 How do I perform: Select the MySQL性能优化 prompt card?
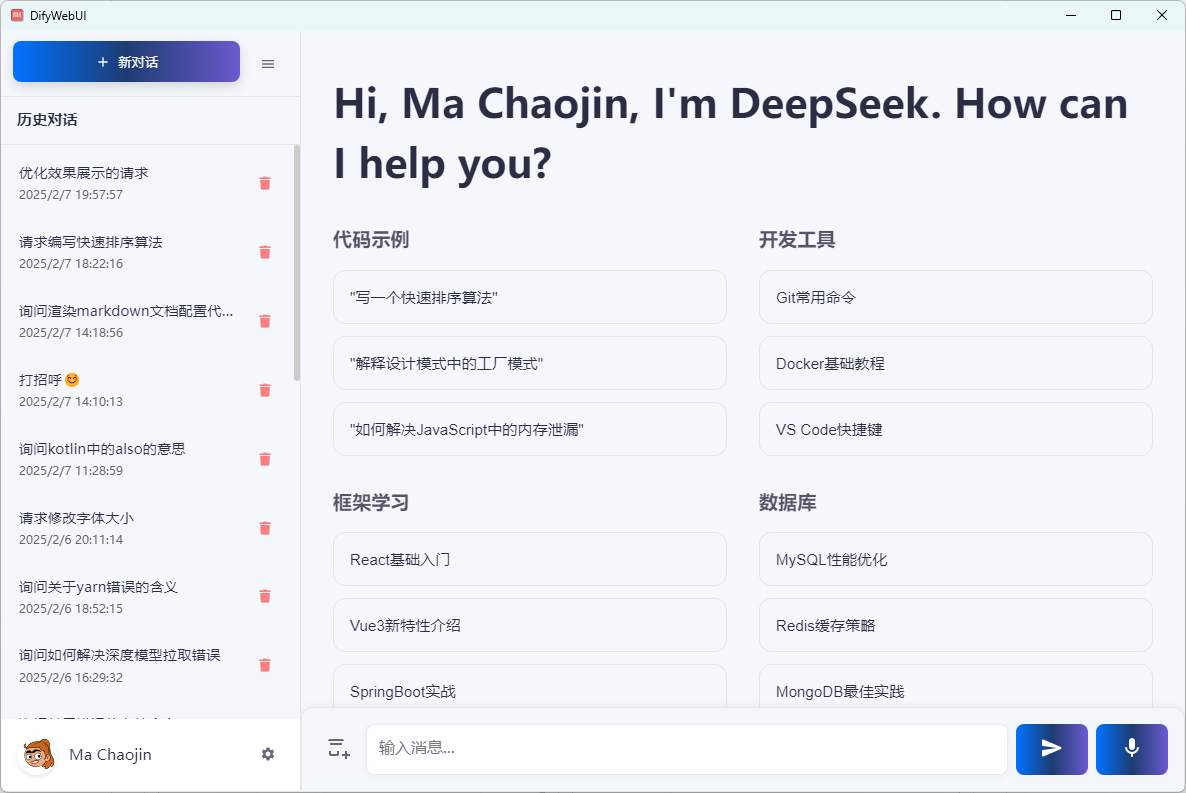pos(955,559)
